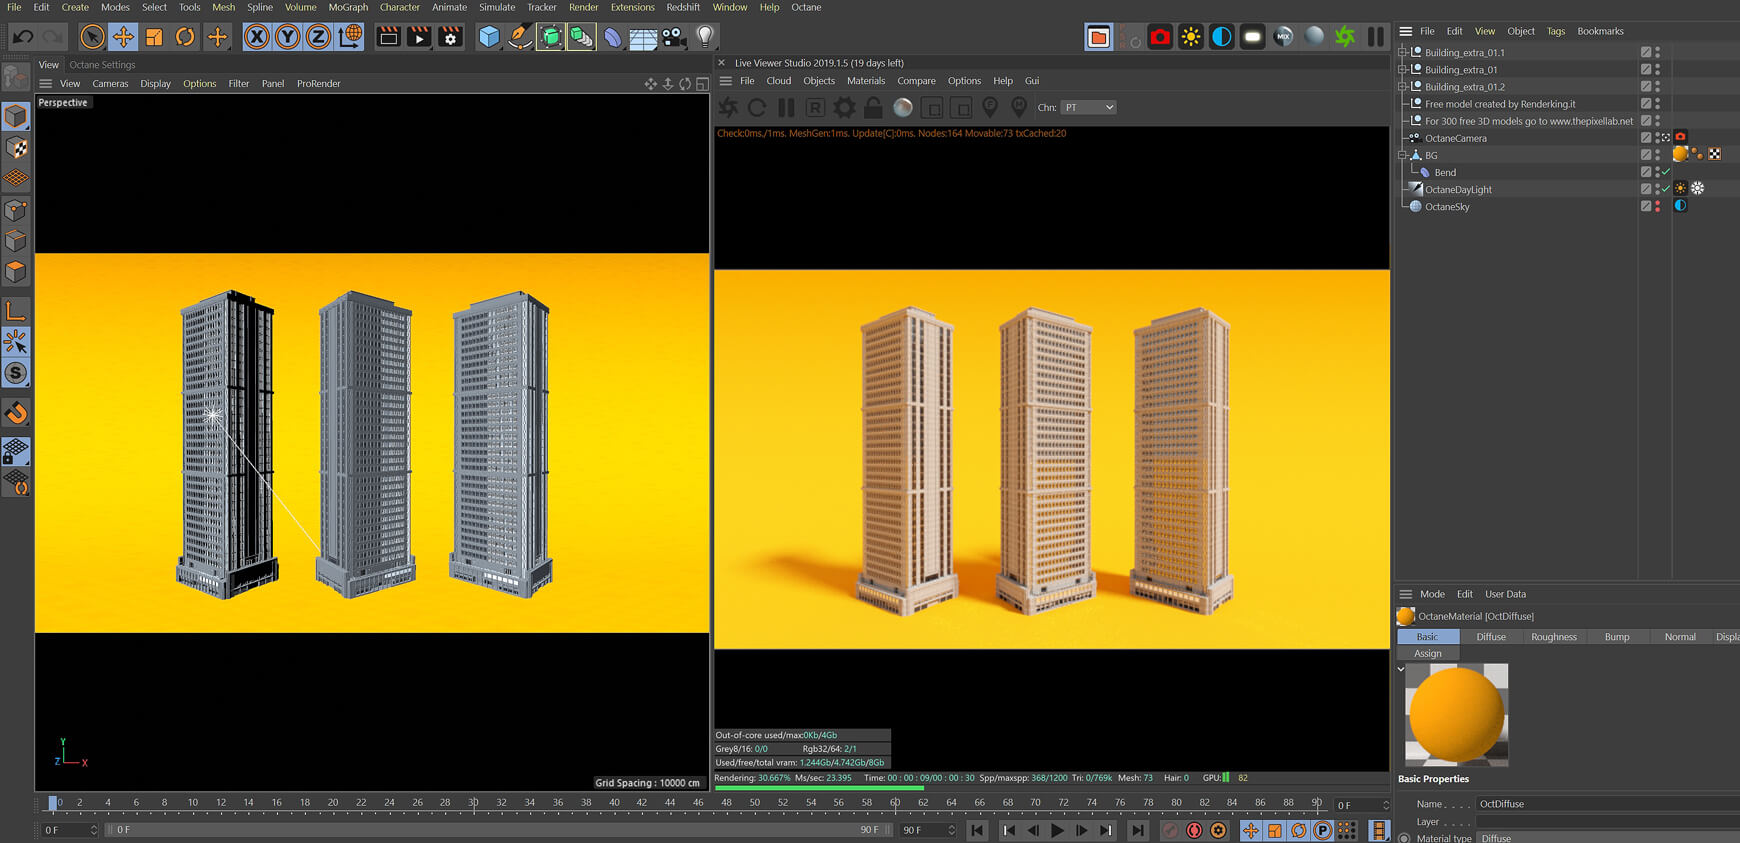Image resolution: width=1740 pixels, height=843 pixels.
Task: Click the Undo arrow icon
Action: tap(22, 37)
